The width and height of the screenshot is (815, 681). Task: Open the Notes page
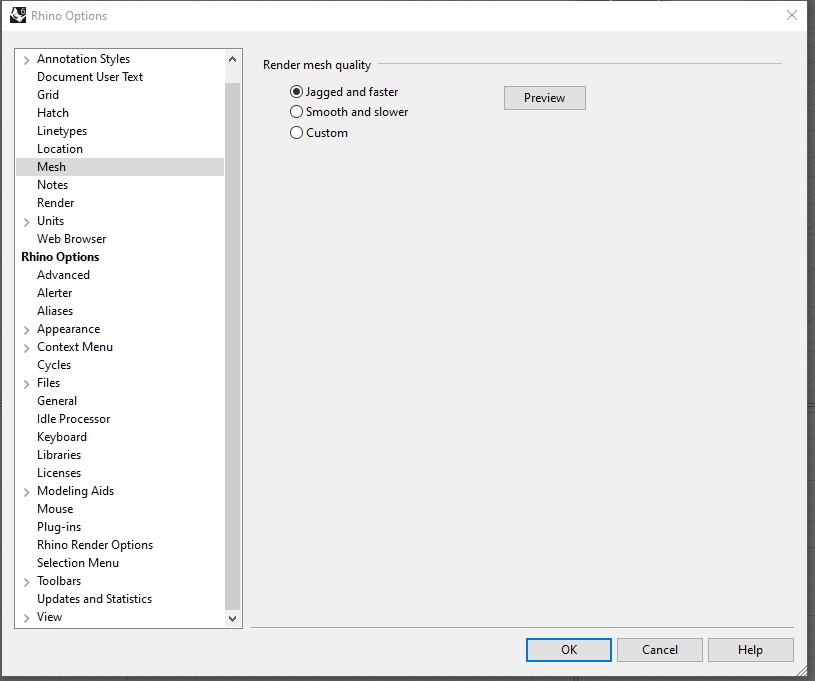(52, 185)
